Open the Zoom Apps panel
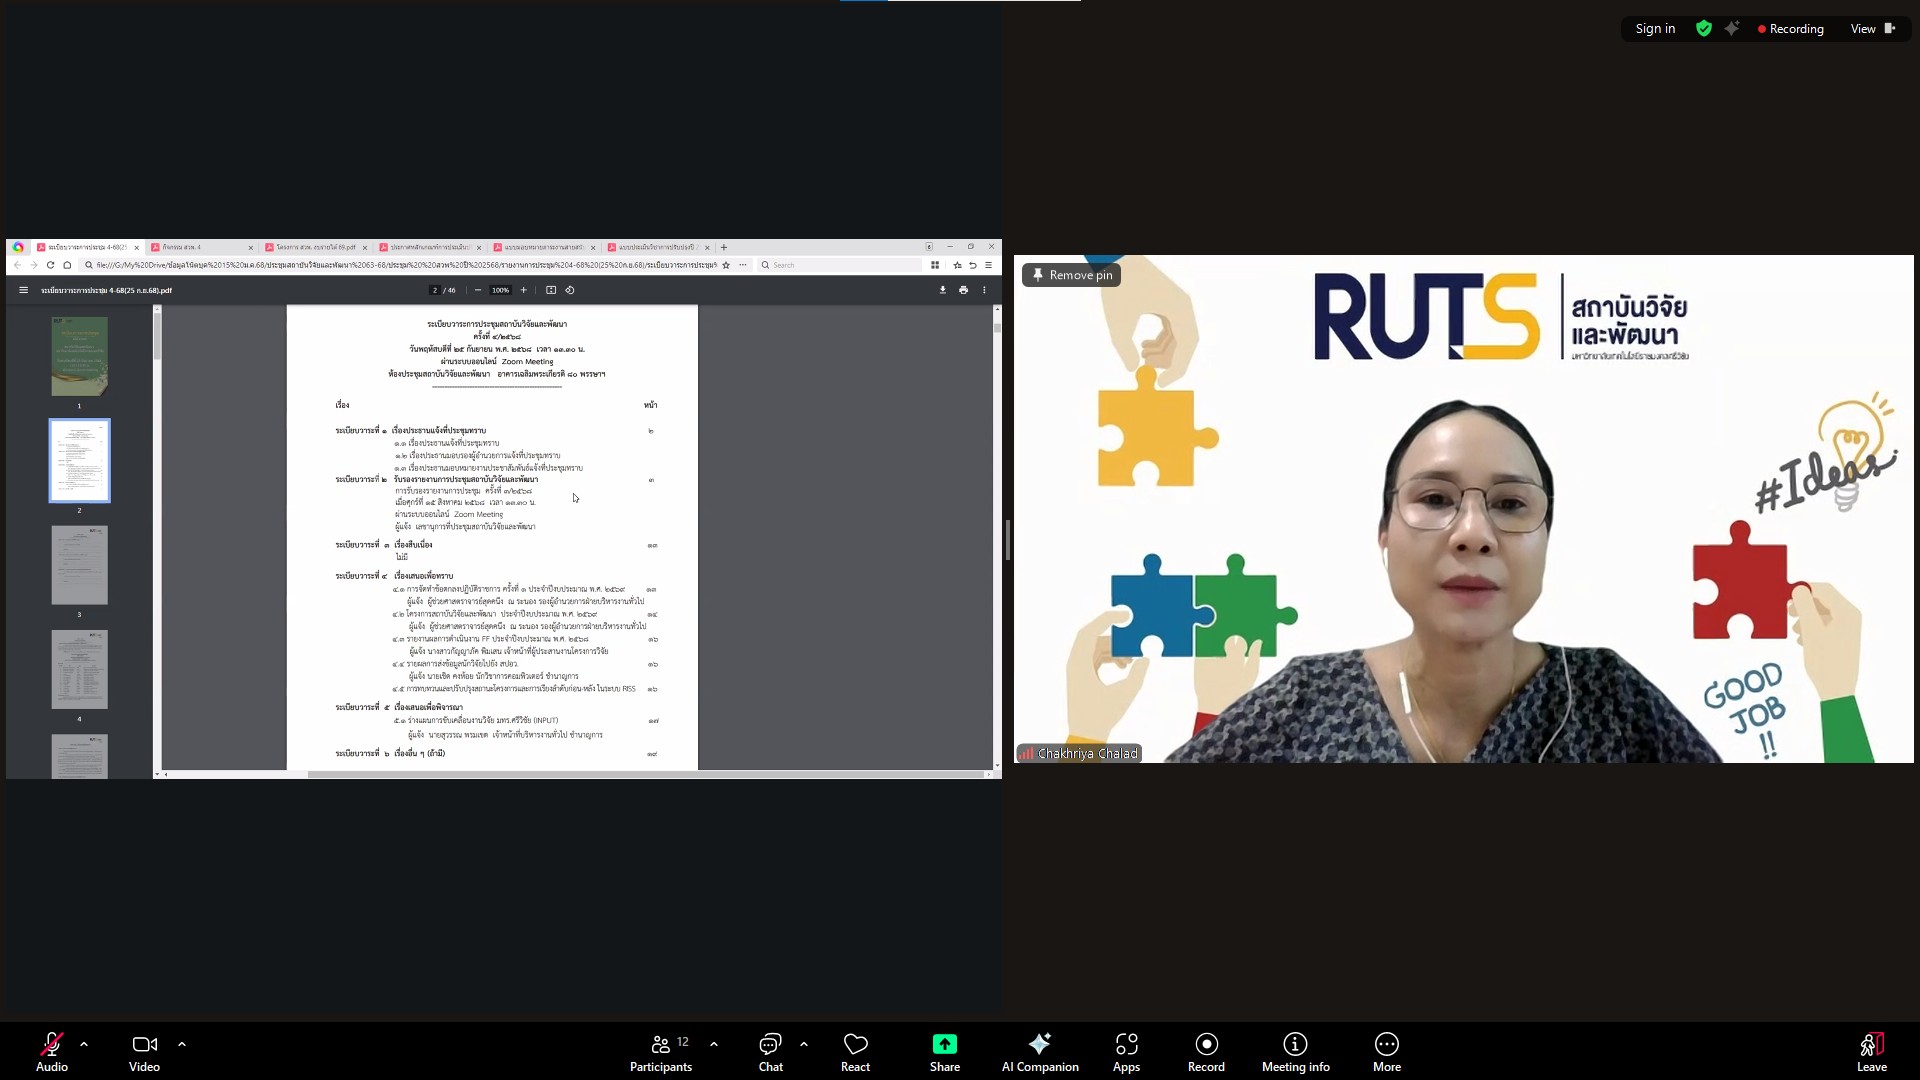Image resolution: width=1920 pixels, height=1080 pixels. (1126, 1052)
